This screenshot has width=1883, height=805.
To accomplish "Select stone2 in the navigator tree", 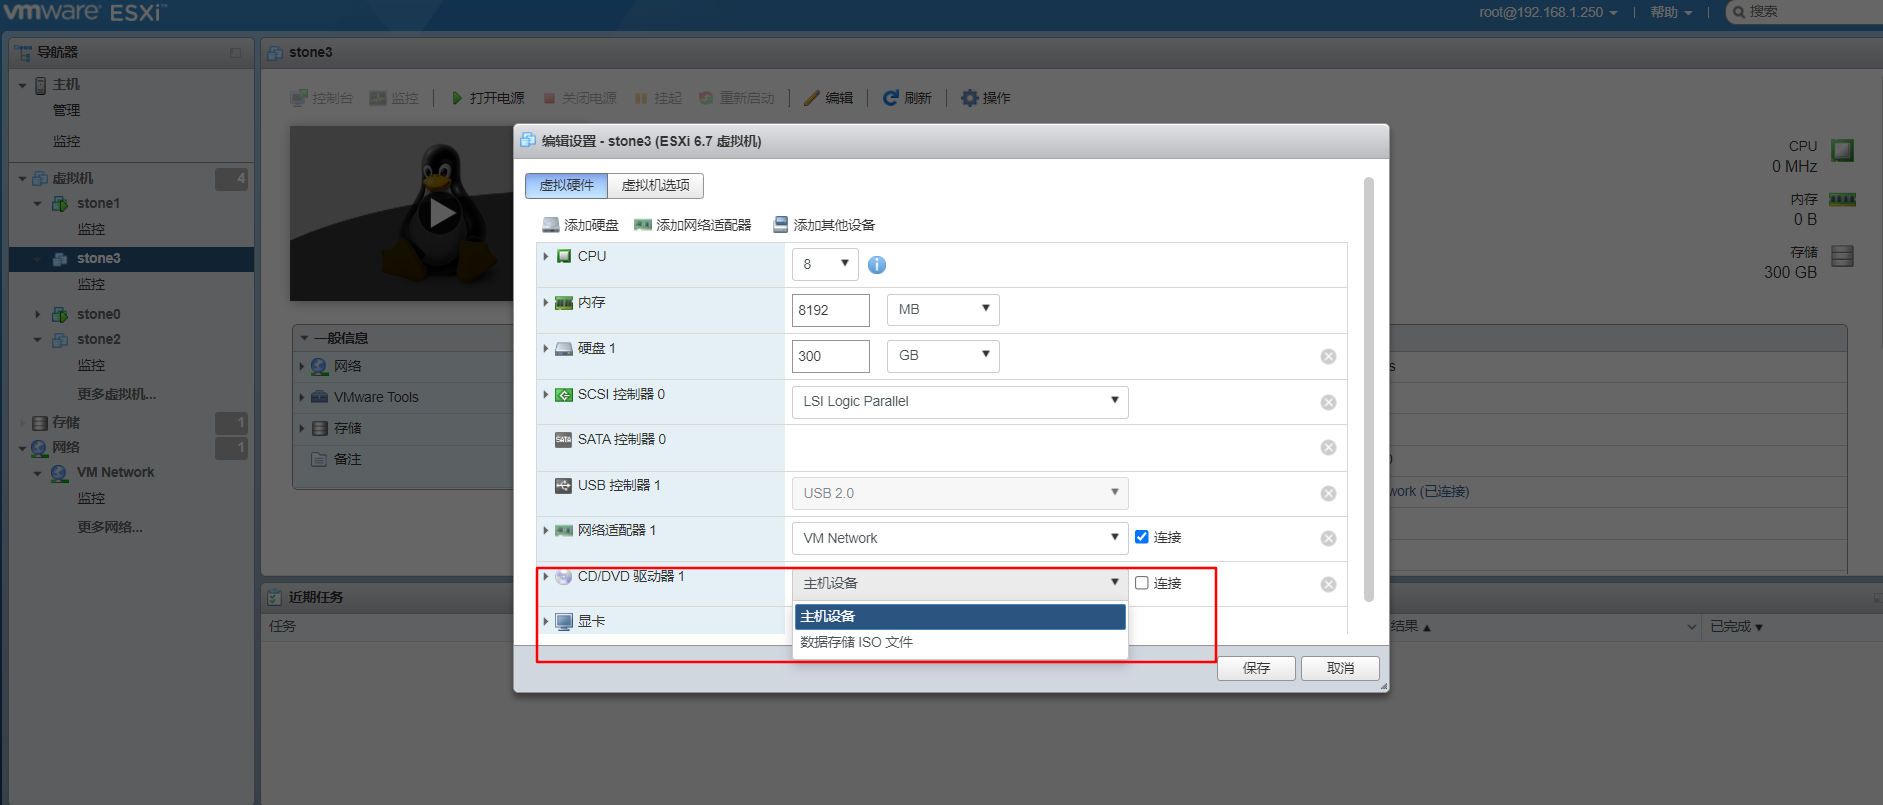I will click(x=98, y=340).
